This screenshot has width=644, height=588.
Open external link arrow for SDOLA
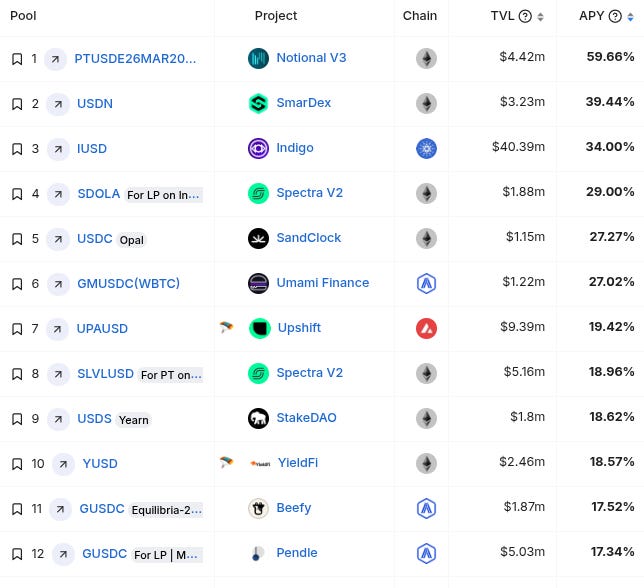pos(58,194)
